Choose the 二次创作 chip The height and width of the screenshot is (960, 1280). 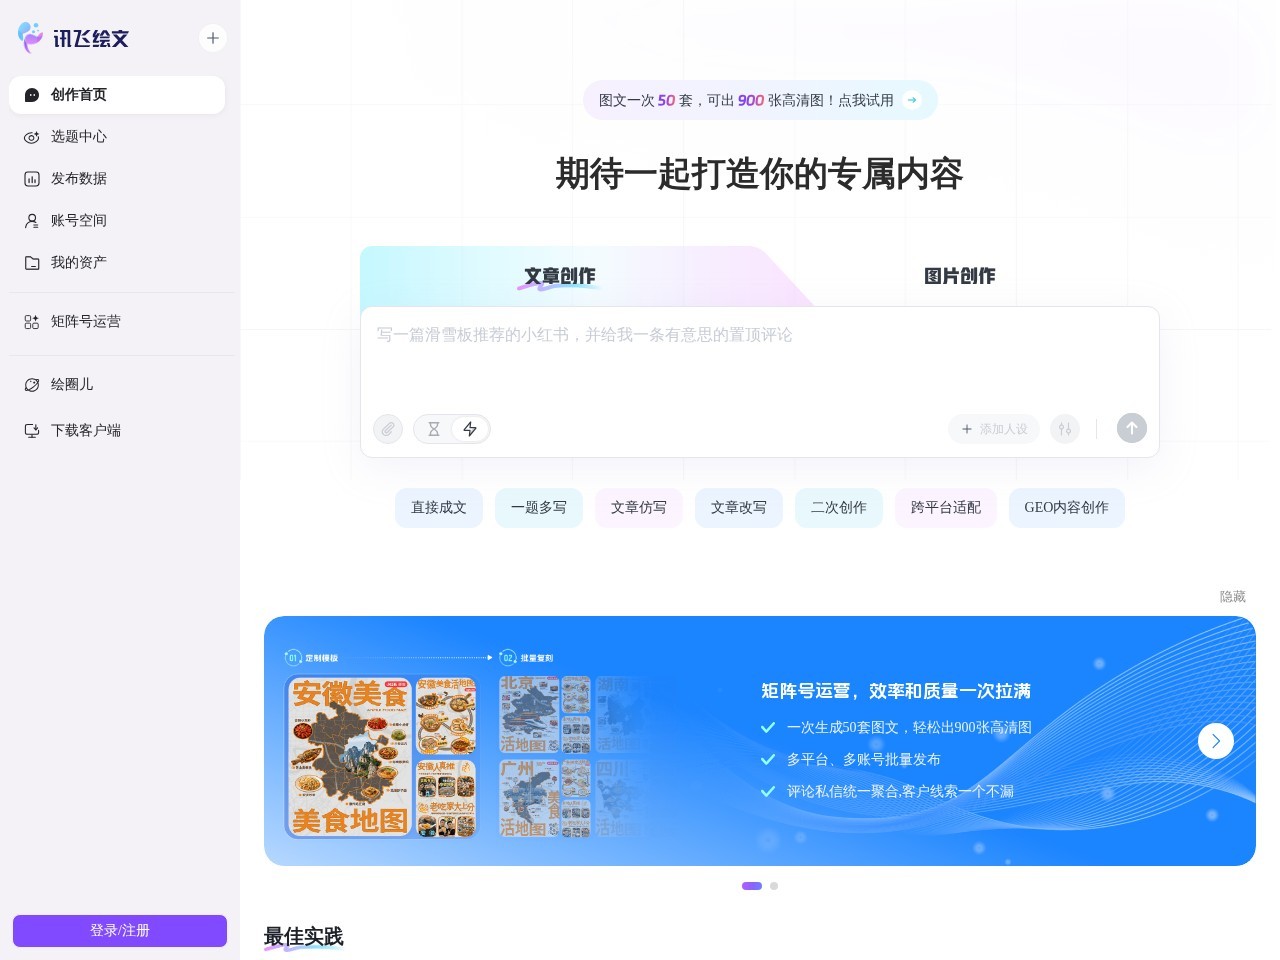tap(839, 508)
